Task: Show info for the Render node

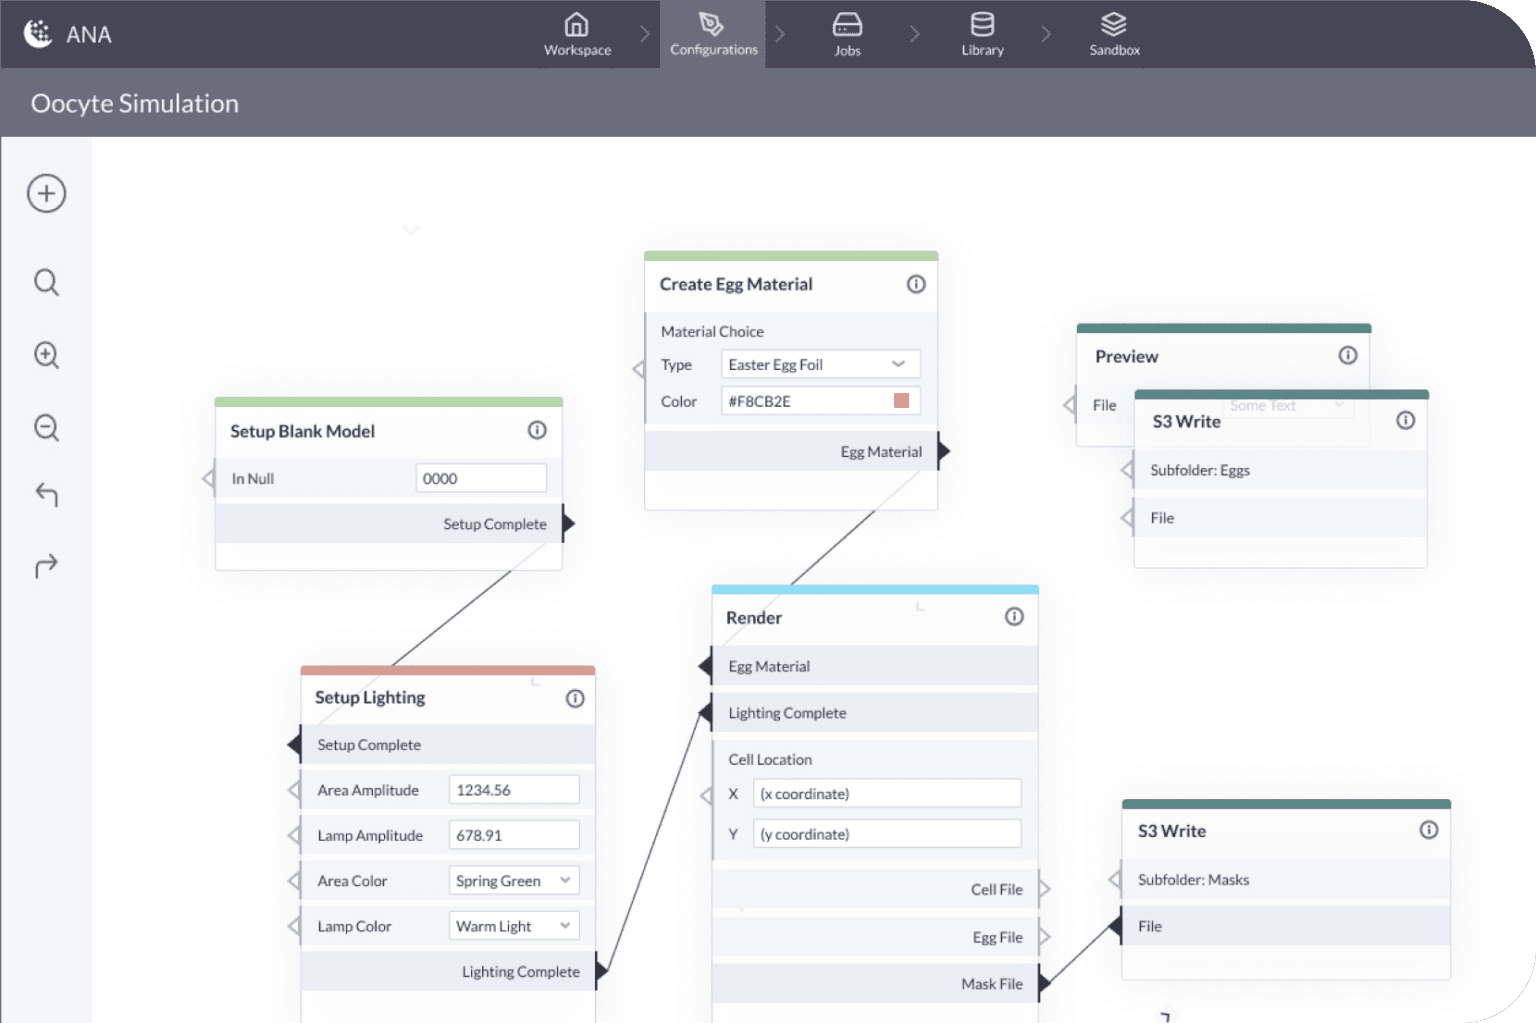Action: pyautogui.click(x=1014, y=617)
